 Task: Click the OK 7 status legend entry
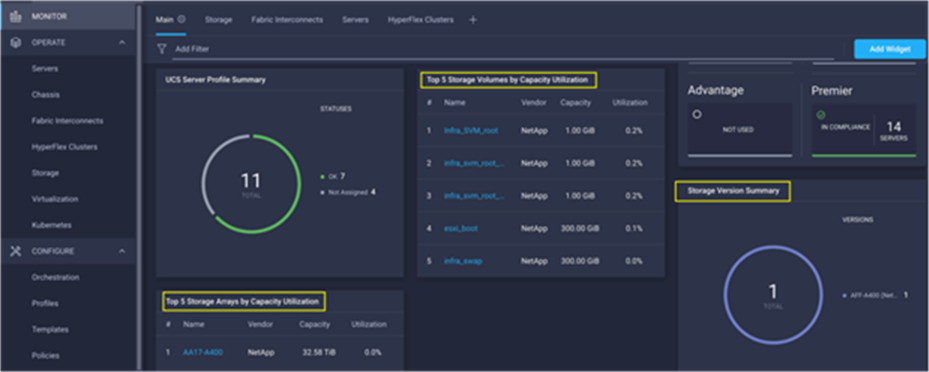point(332,177)
